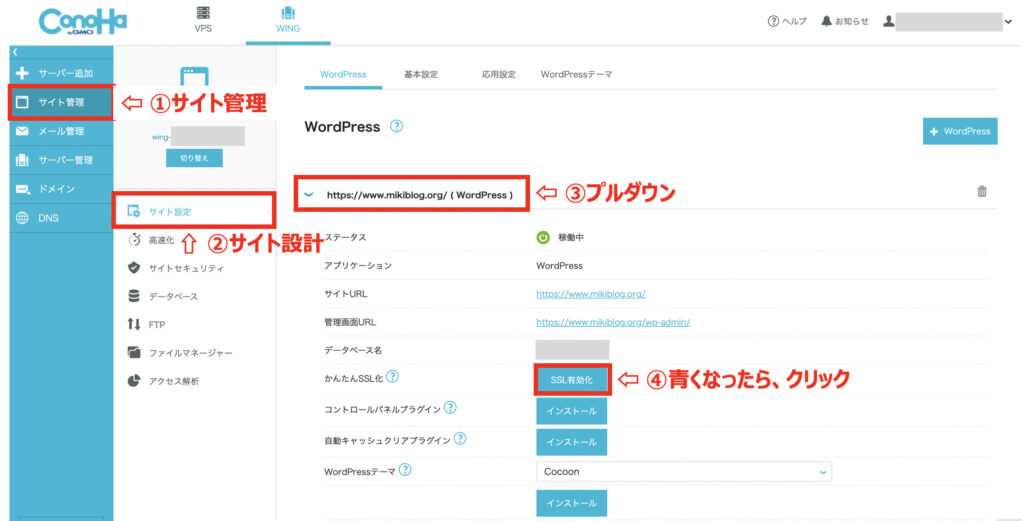The image size is (1024, 521).
Task: Open DNS in sidebar
Action: [61, 218]
